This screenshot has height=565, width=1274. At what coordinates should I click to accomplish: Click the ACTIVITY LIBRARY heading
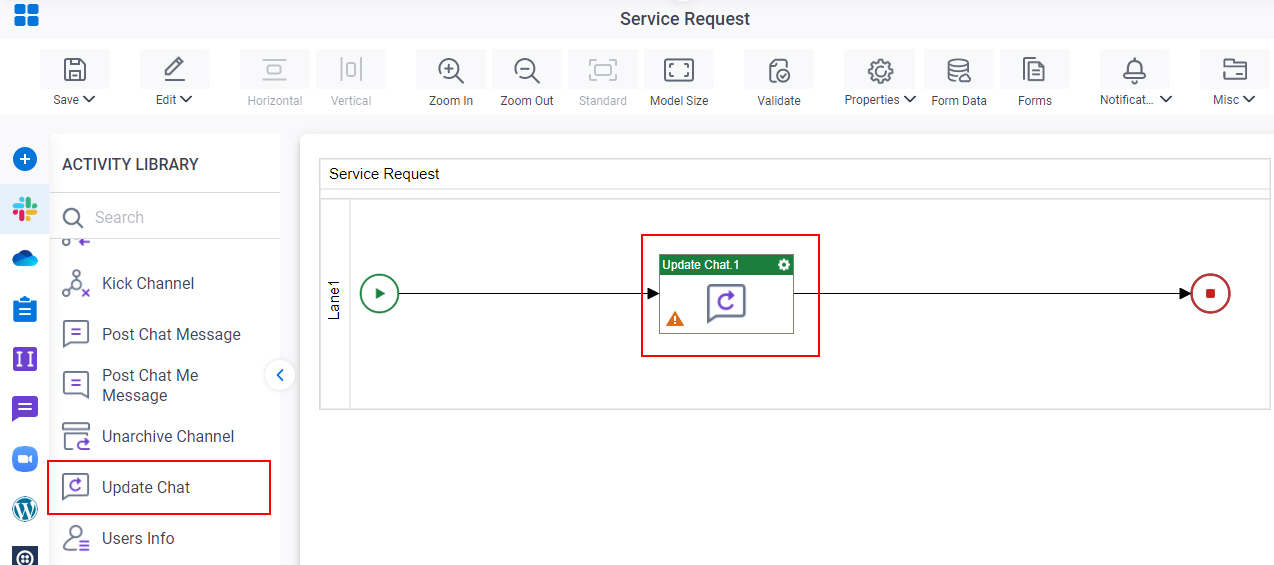[130, 164]
